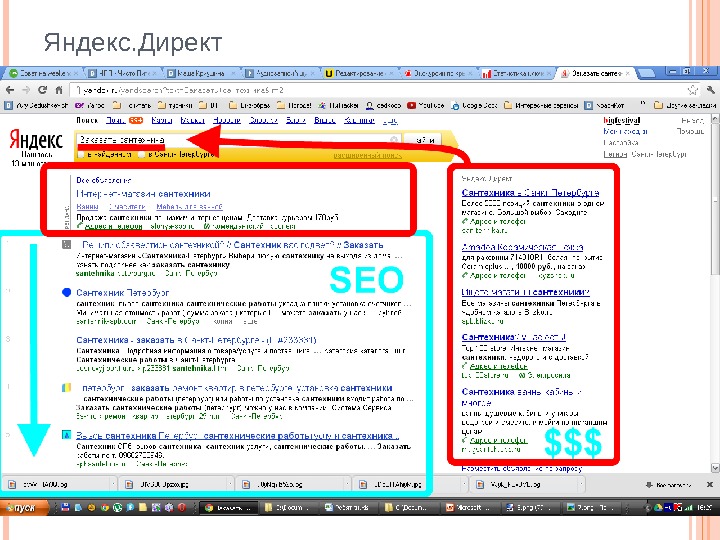The height and width of the screenshot is (540, 720).
Task: Switch to the first browser tab
Action: [x=45, y=73]
